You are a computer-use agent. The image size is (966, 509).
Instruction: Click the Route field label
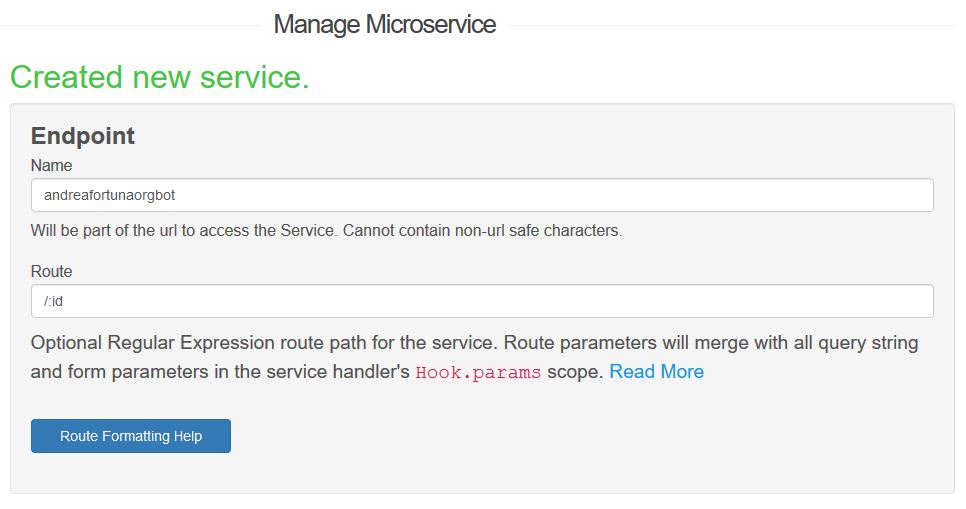coord(52,271)
